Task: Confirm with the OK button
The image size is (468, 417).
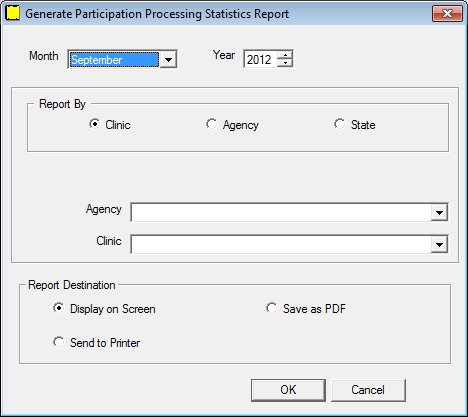Action: point(288,390)
